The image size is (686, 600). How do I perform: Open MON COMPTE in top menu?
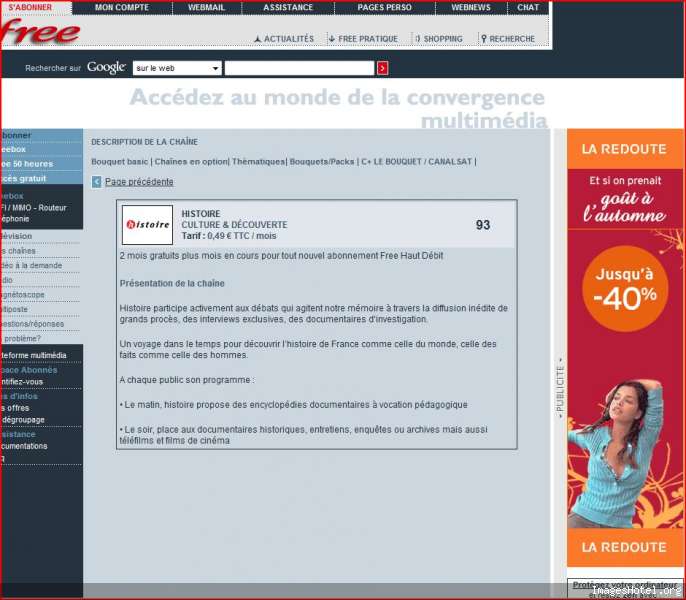122,7
